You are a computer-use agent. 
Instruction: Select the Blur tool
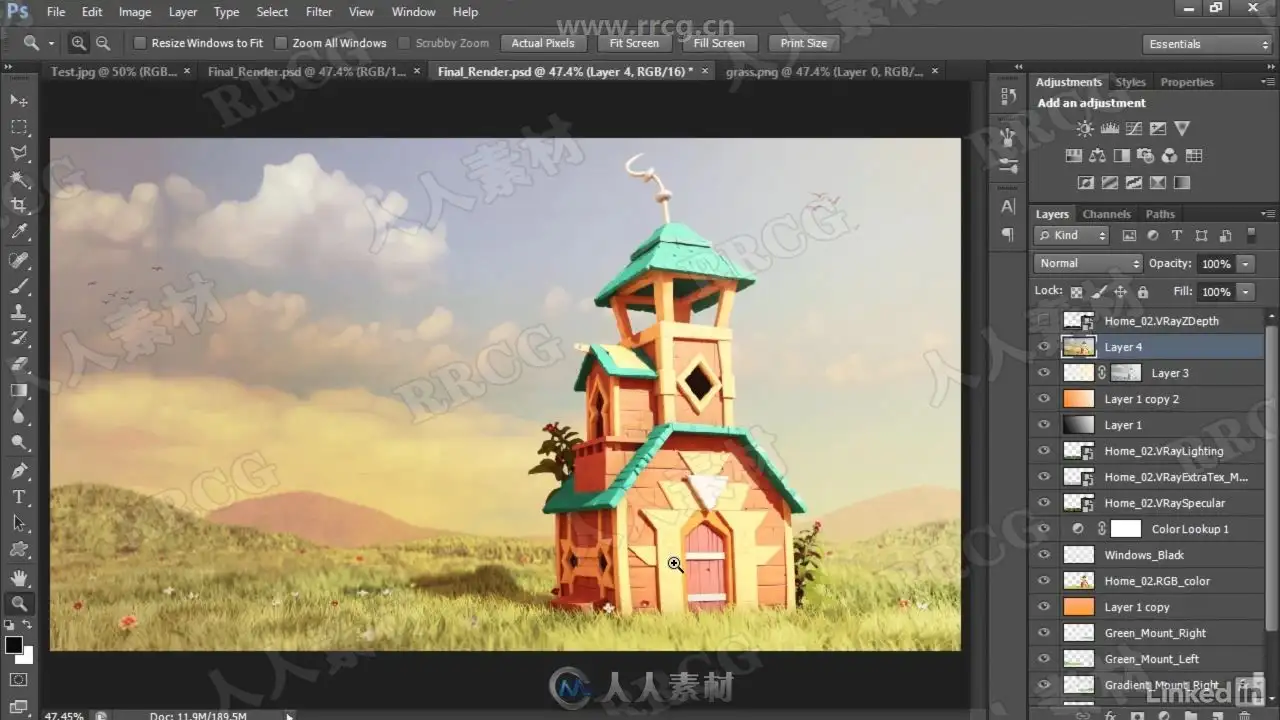[x=19, y=416]
